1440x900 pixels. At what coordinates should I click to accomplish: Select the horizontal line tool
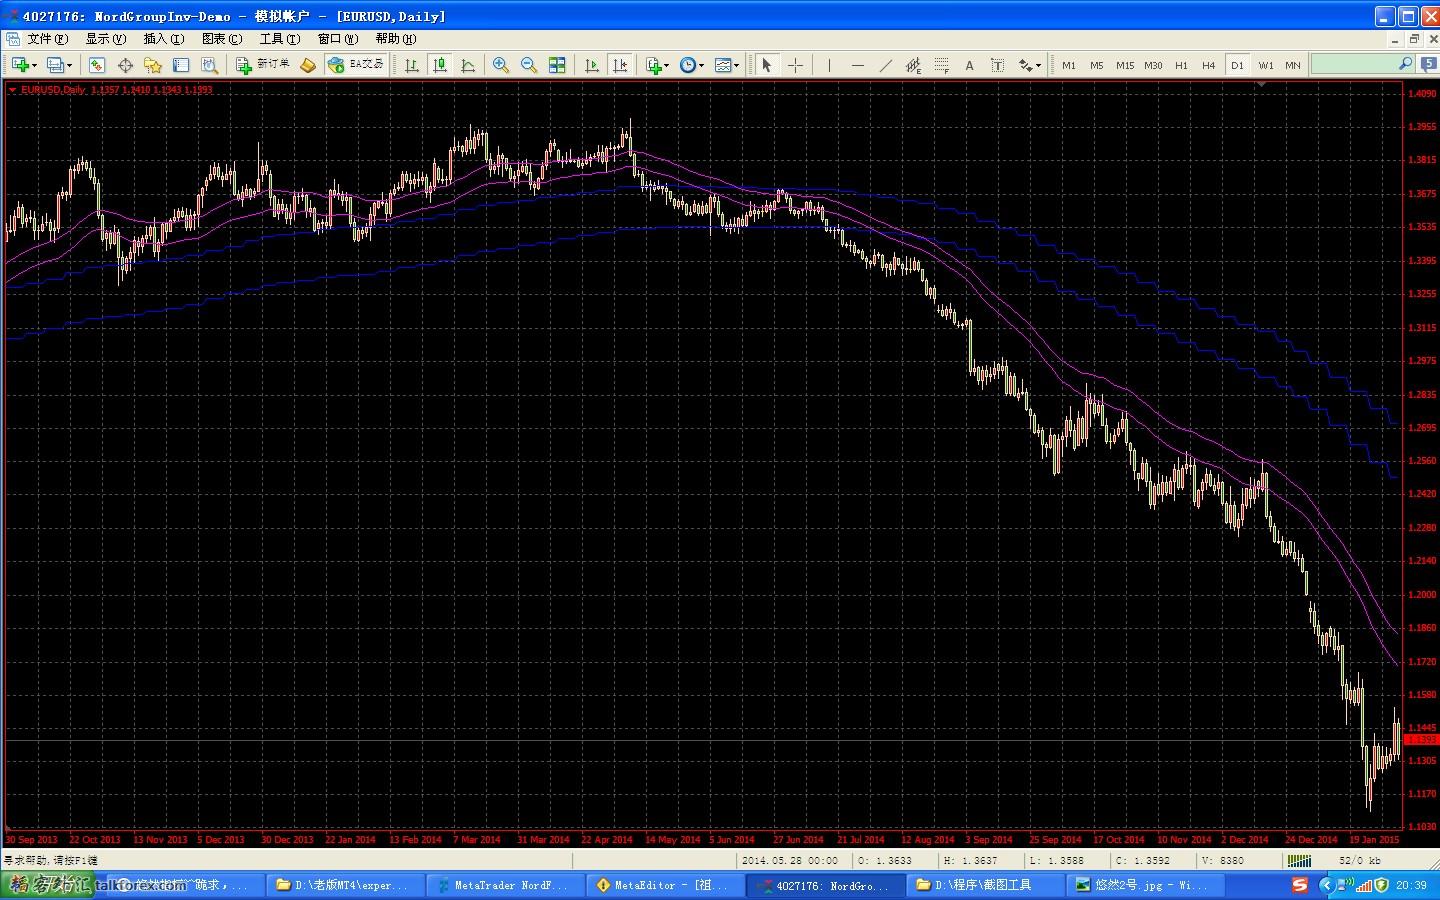857,65
